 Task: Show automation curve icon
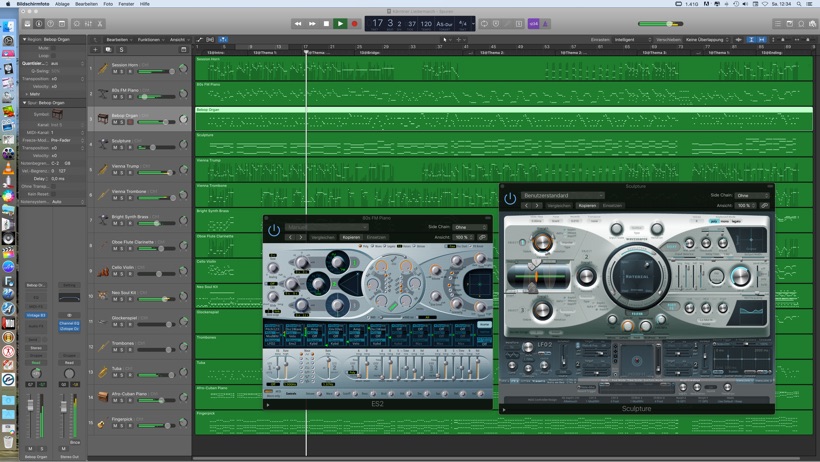pos(200,39)
